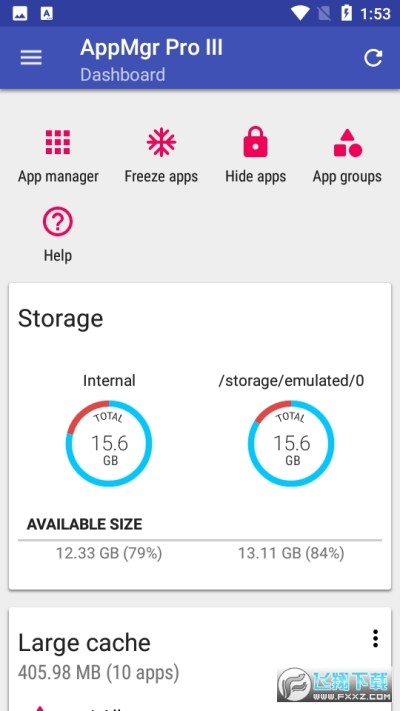Tap the Wi-Fi status bar icon
This screenshot has width=400, height=711.
(x=300, y=14)
